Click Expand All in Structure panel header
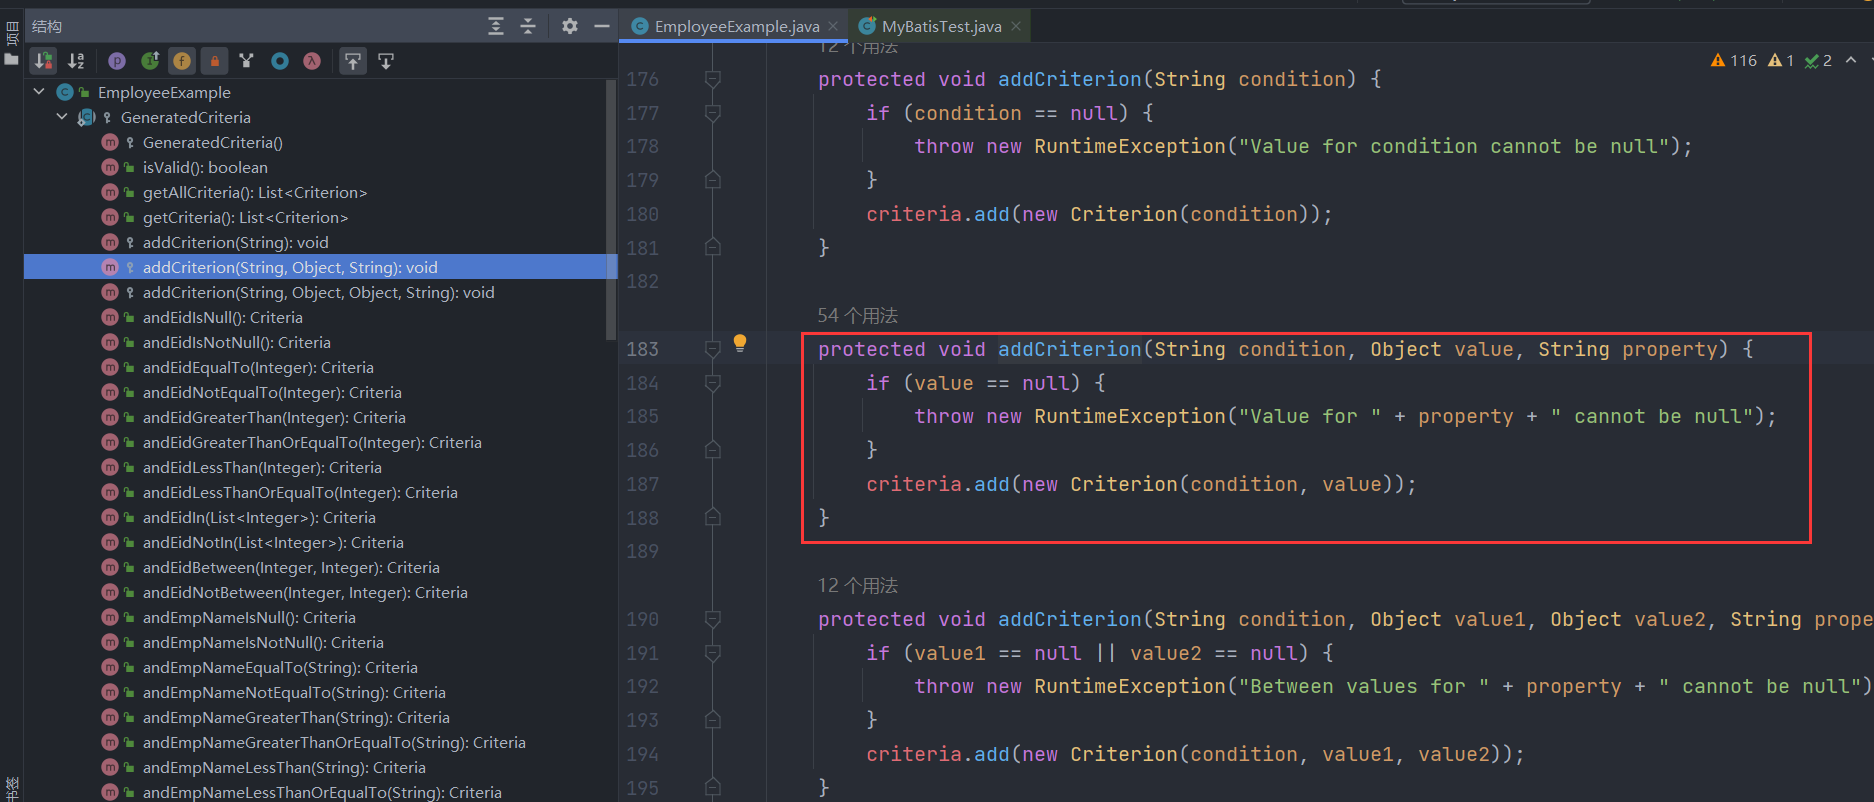 pyautogui.click(x=496, y=26)
